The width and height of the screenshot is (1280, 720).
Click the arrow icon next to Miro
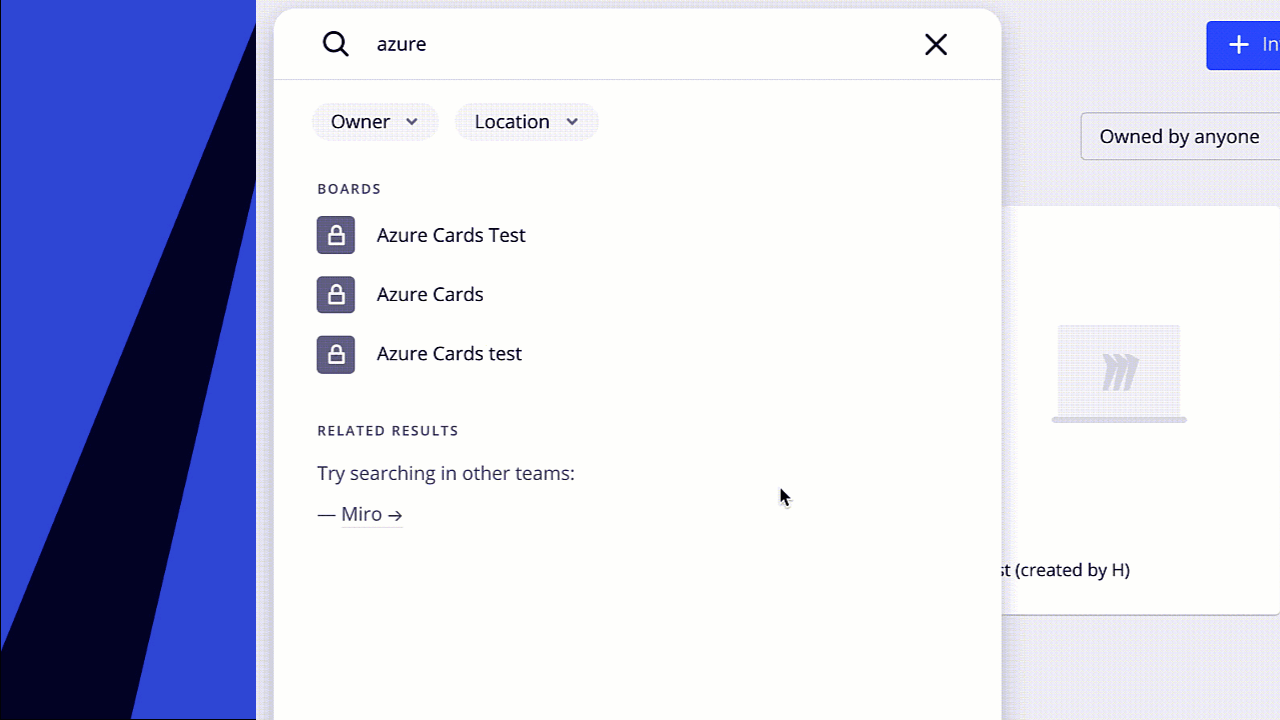pos(395,515)
